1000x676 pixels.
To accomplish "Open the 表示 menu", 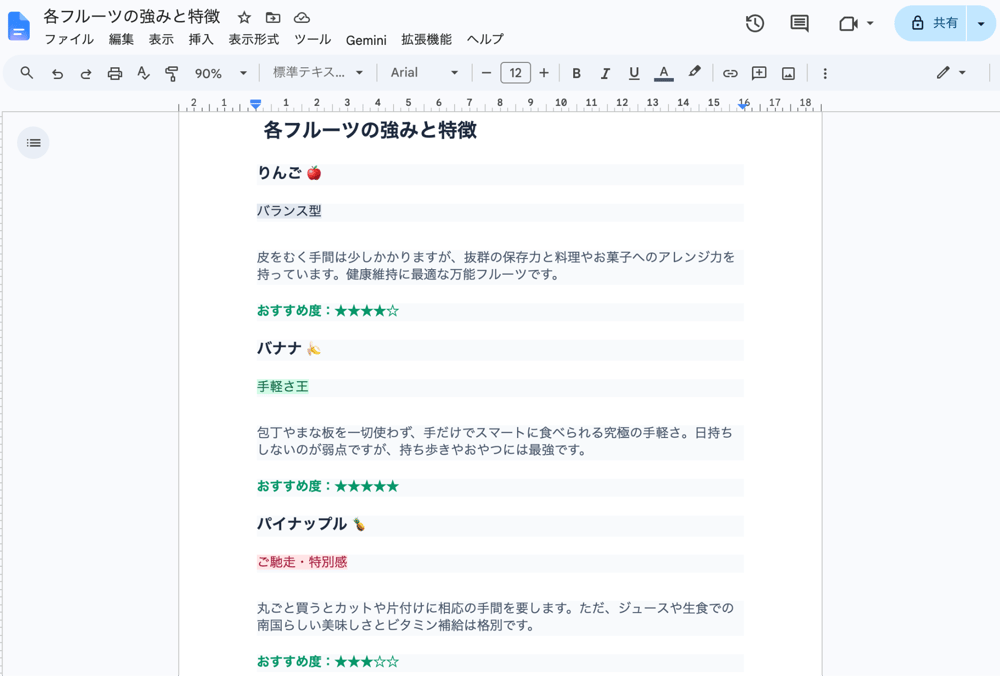I will [161, 40].
